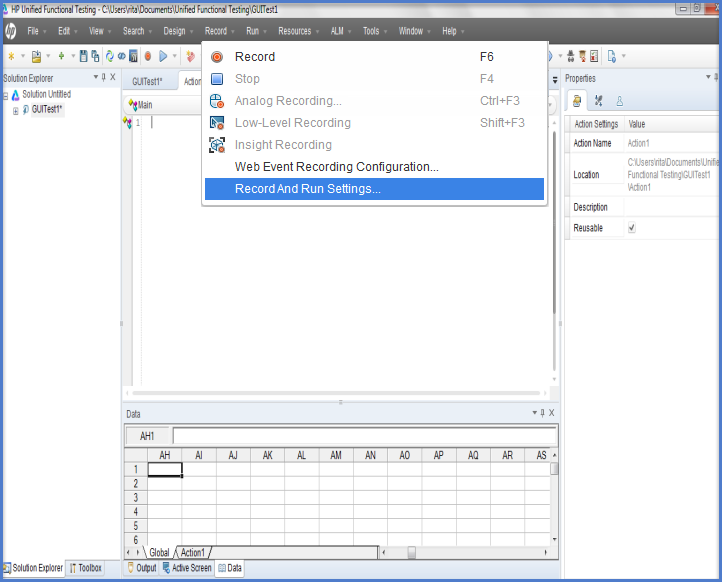This screenshot has height=582, width=722.
Task: Click the Open folder toolbar icon
Action: coord(36,56)
